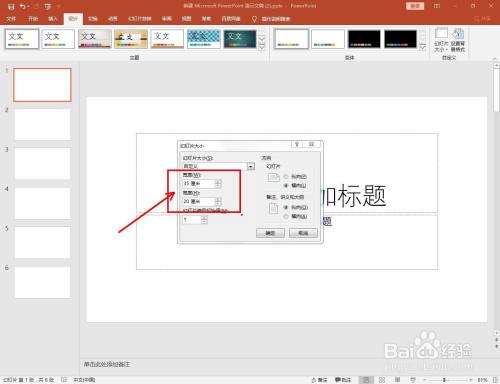Decrease the height value with the down spinner
500x384 pixels.
pyautogui.click(x=218, y=203)
